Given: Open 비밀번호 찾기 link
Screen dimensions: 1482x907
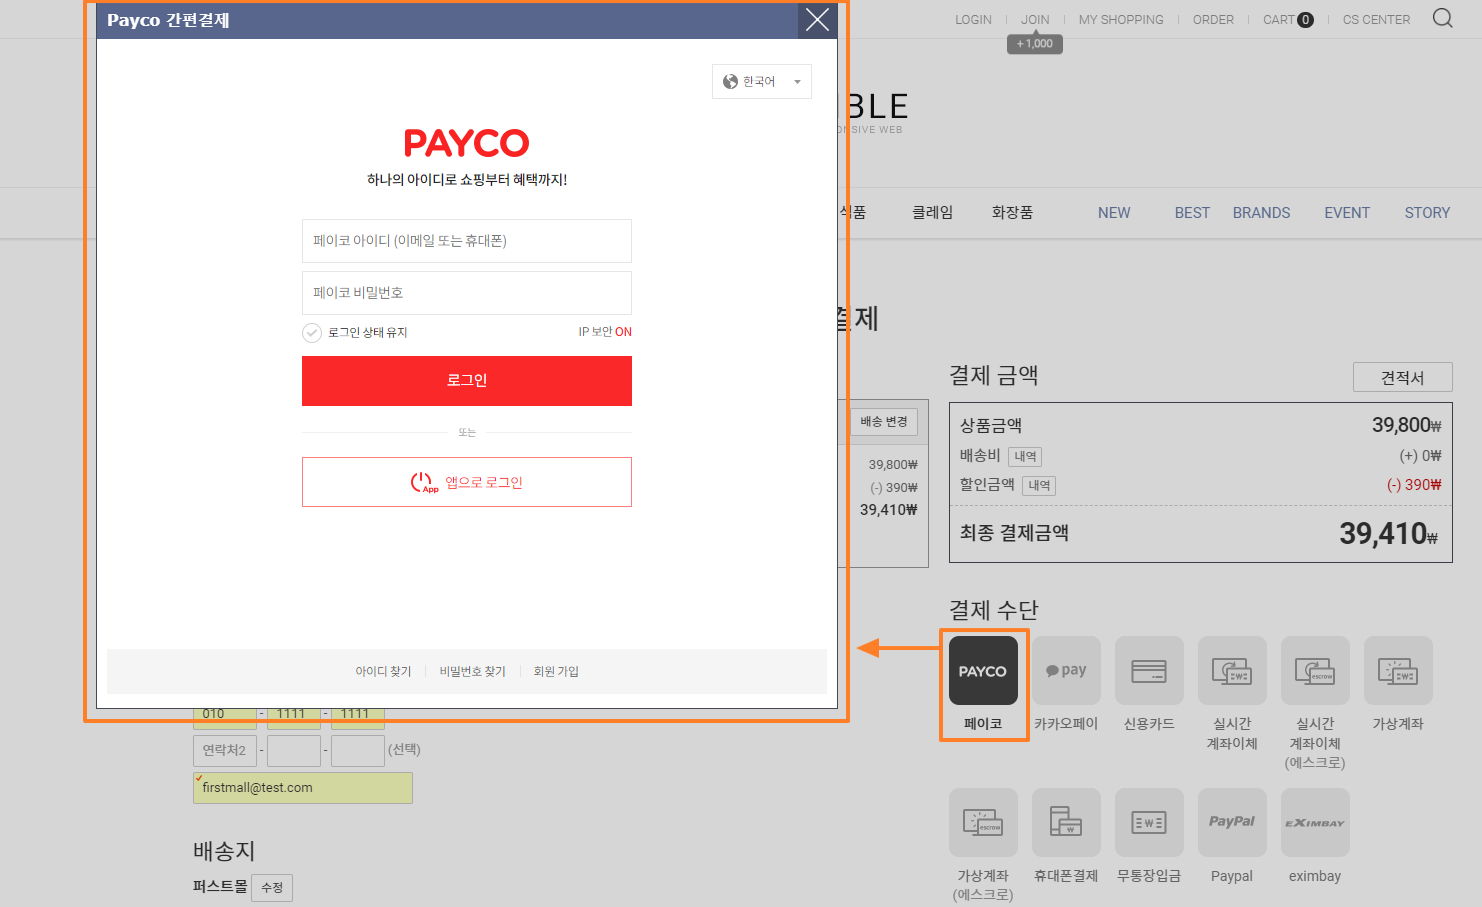Looking at the screenshot, I should click(x=473, y=671).
